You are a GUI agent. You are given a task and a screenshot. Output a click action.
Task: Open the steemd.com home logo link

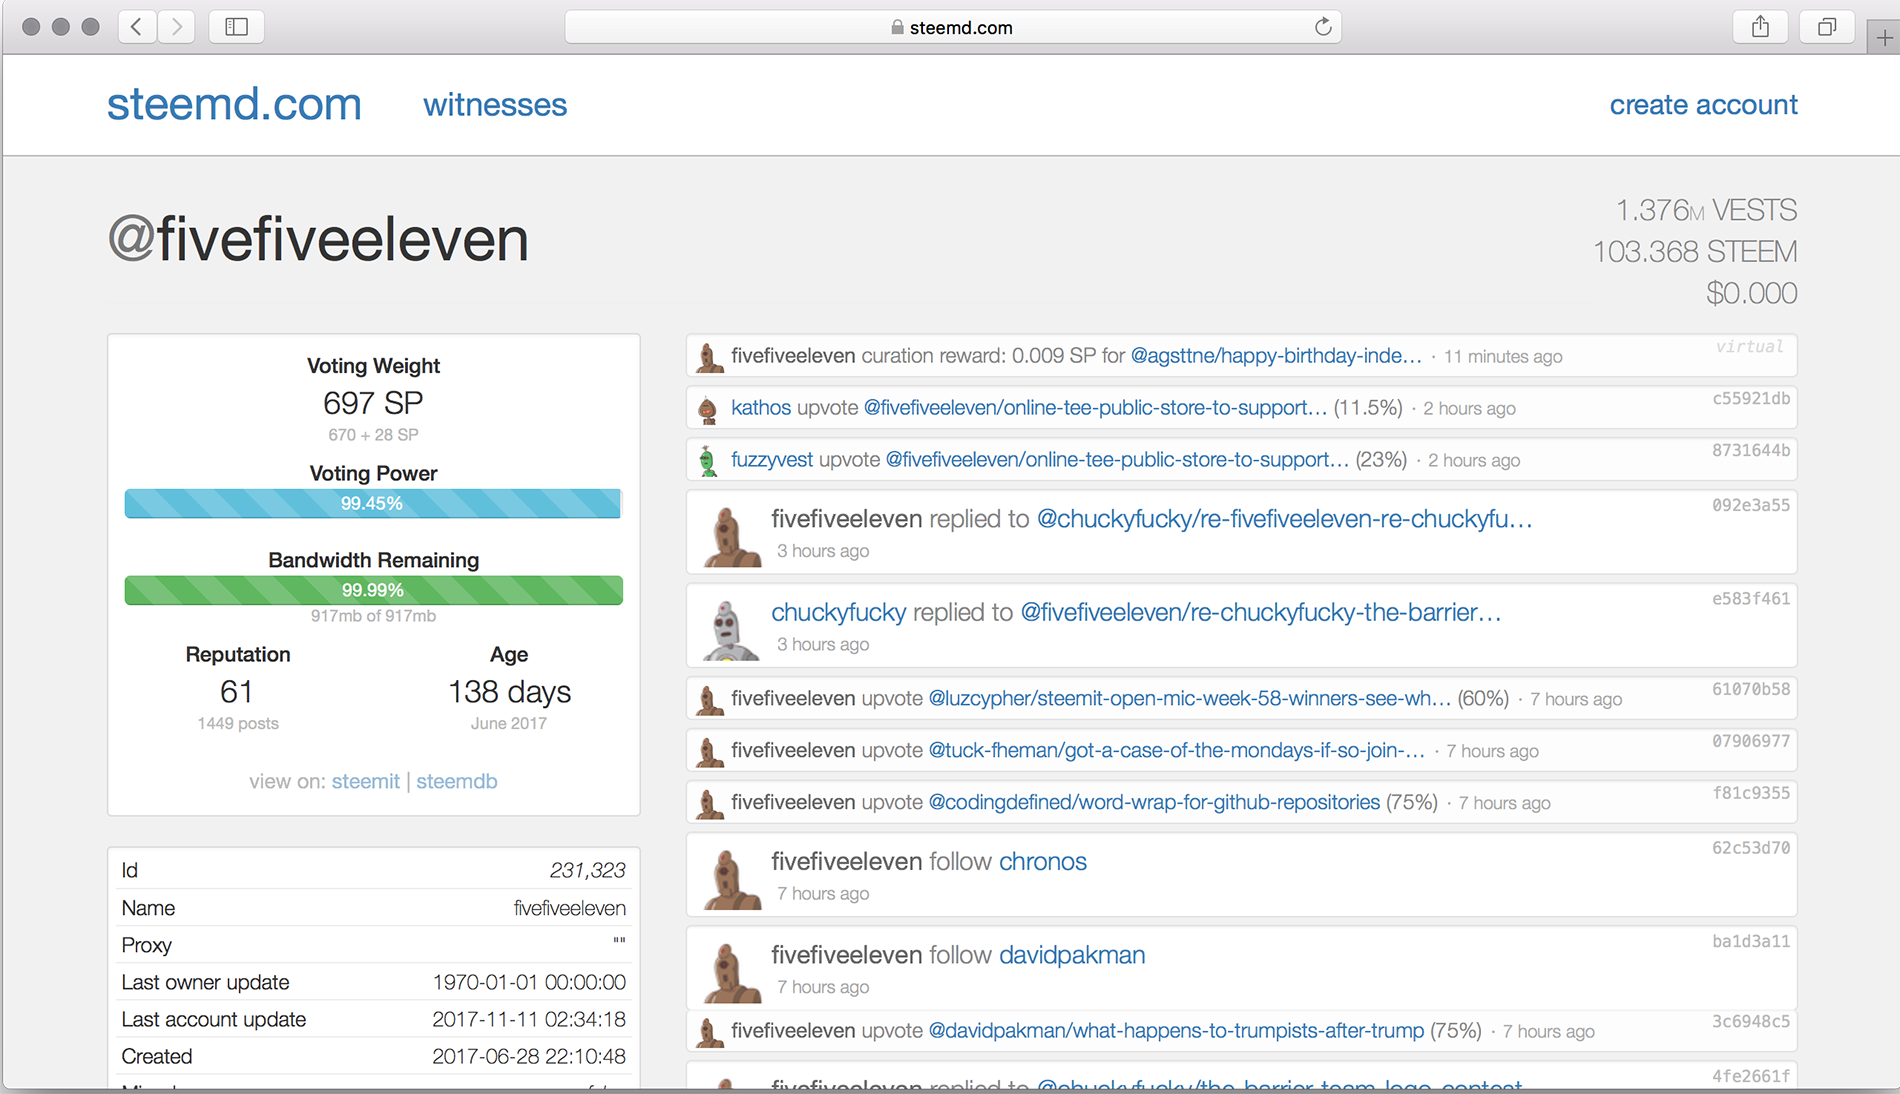pyautogui.click(x=234, y=104)
